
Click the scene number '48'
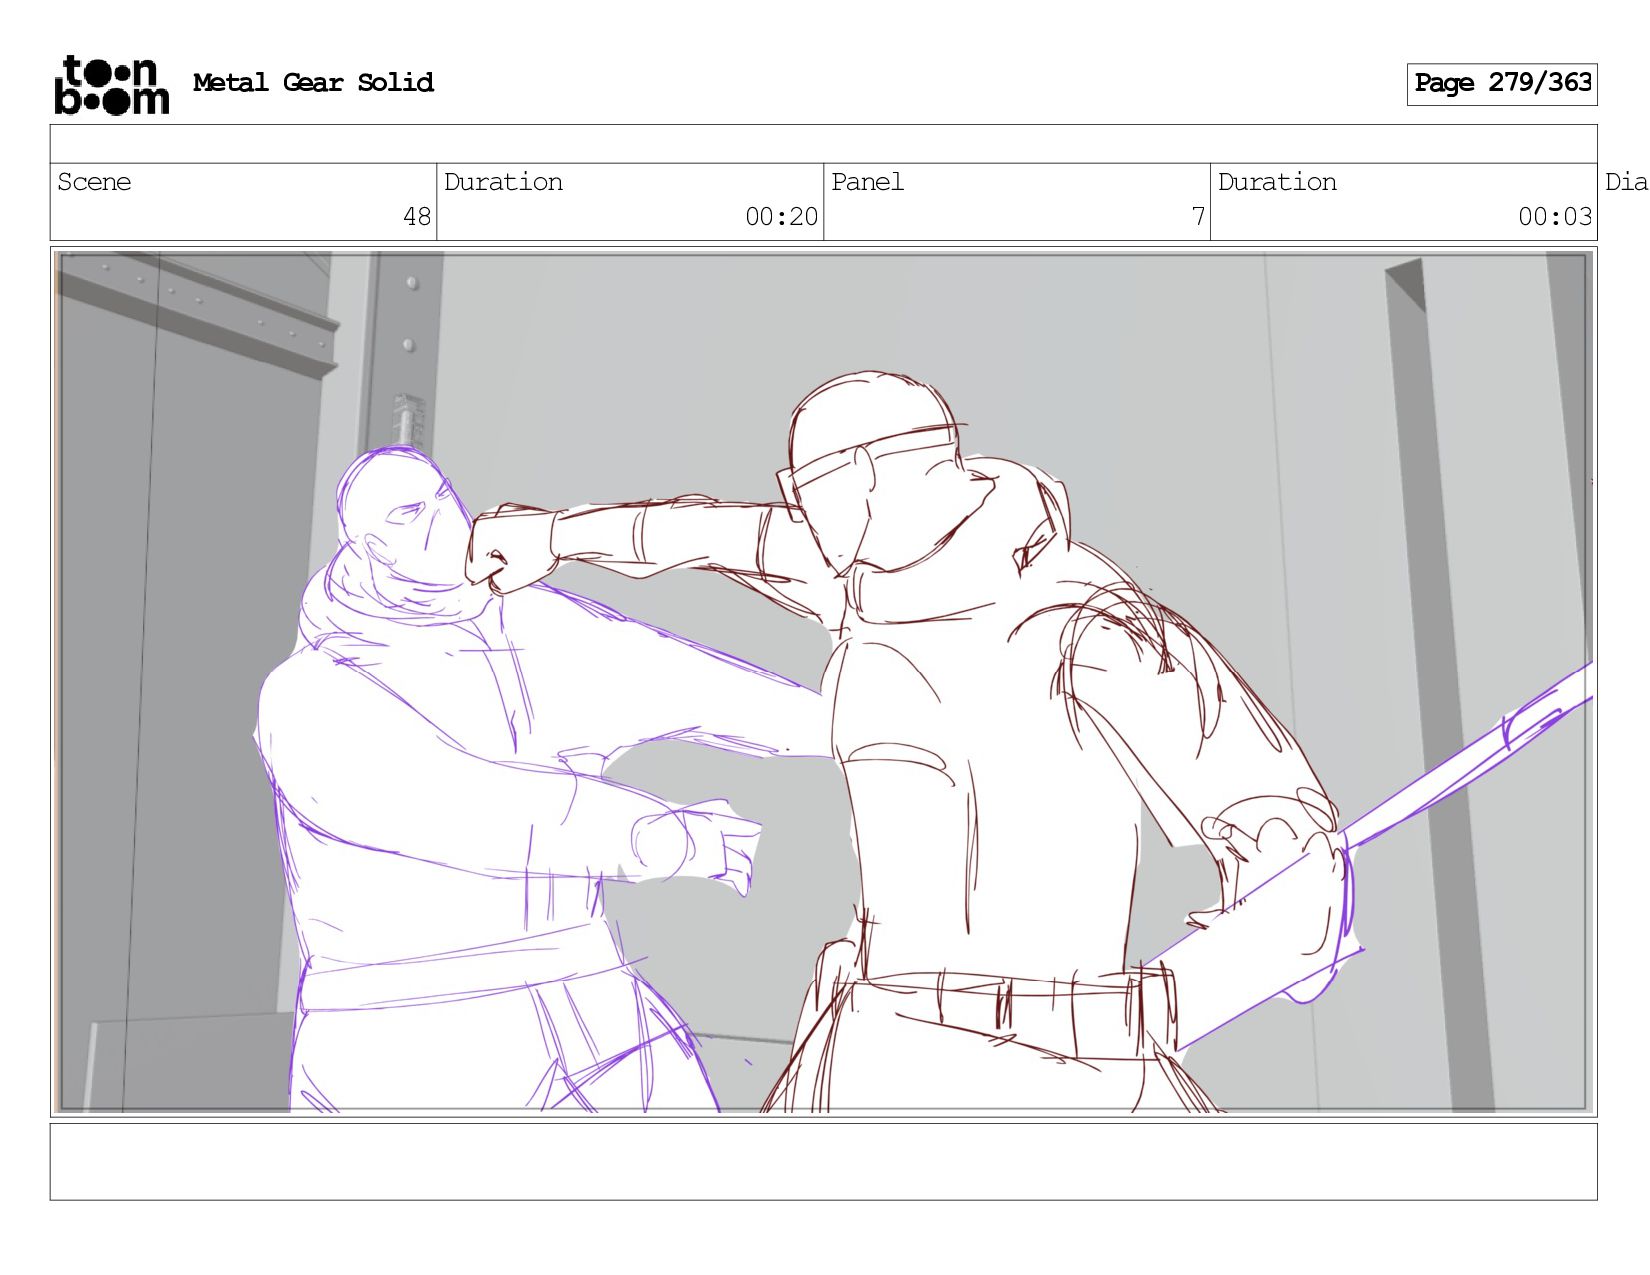pos(417,217)
